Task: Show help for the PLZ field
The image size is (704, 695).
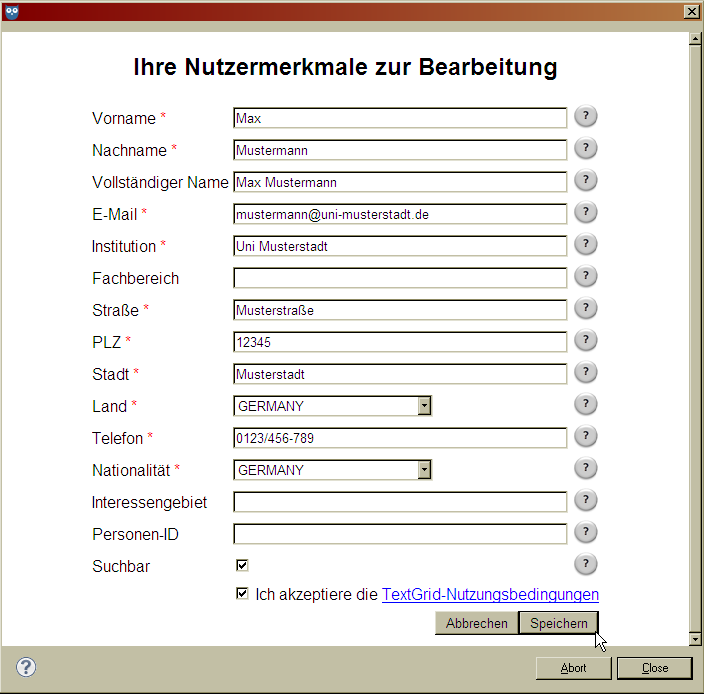Action: click(586, 341)
